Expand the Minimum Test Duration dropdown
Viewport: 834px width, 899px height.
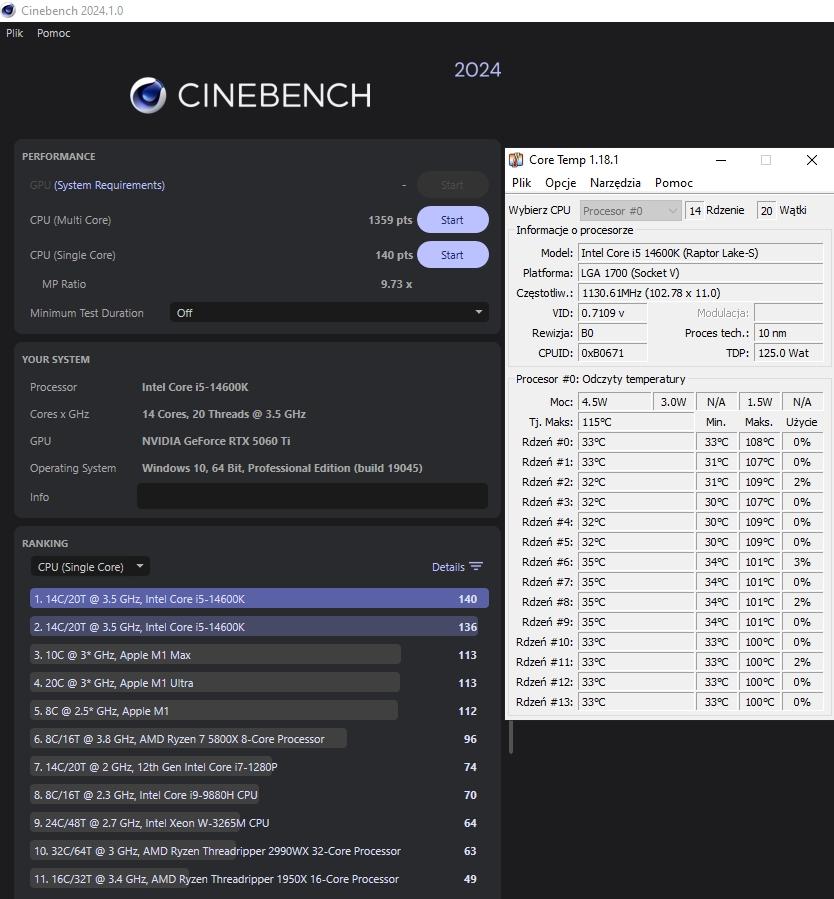pos(329,313)
